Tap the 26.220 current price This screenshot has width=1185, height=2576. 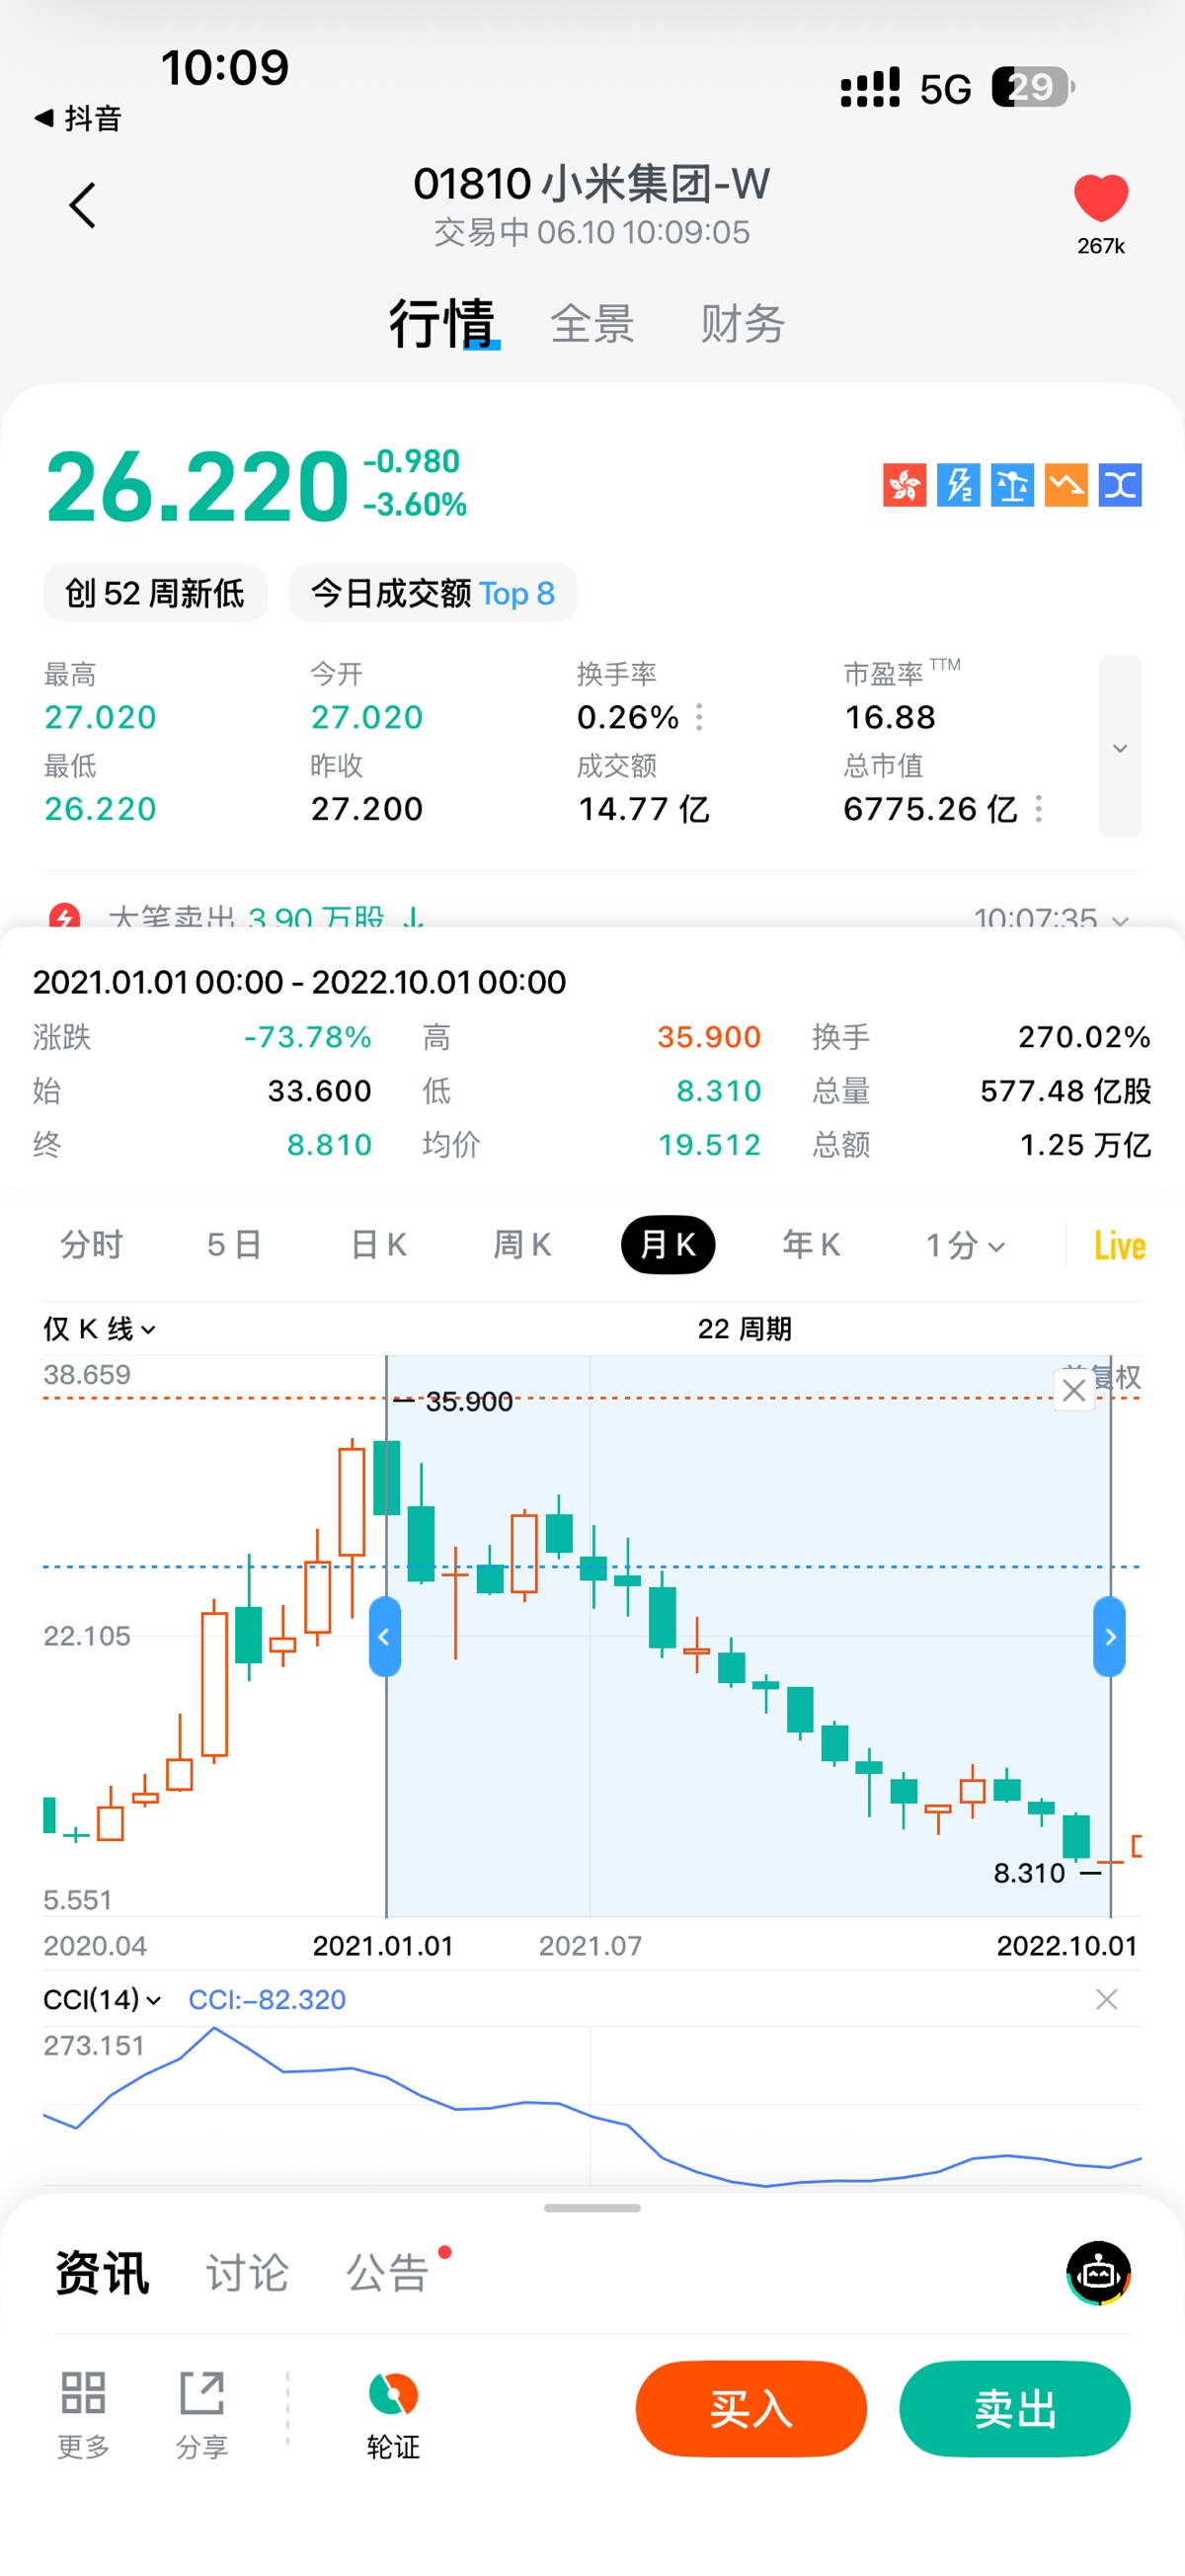(x=197, y=486)
